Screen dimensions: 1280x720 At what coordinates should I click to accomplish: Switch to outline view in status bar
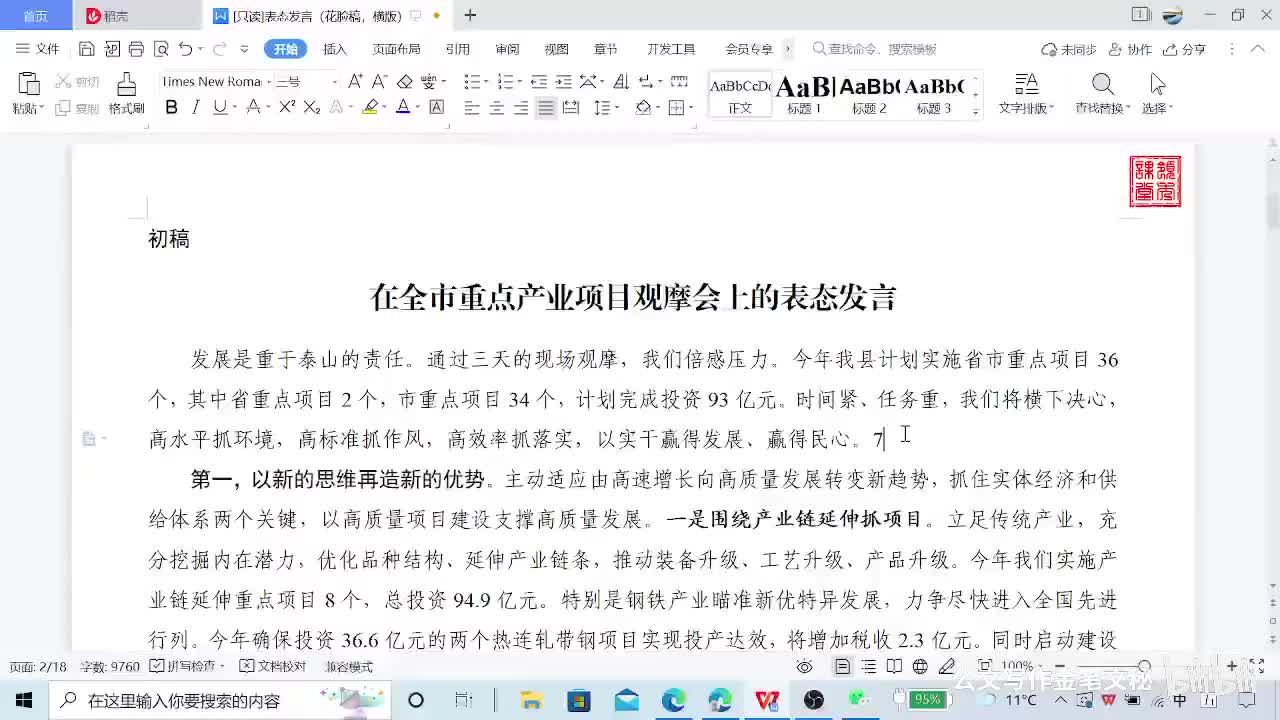click(869, 667)
